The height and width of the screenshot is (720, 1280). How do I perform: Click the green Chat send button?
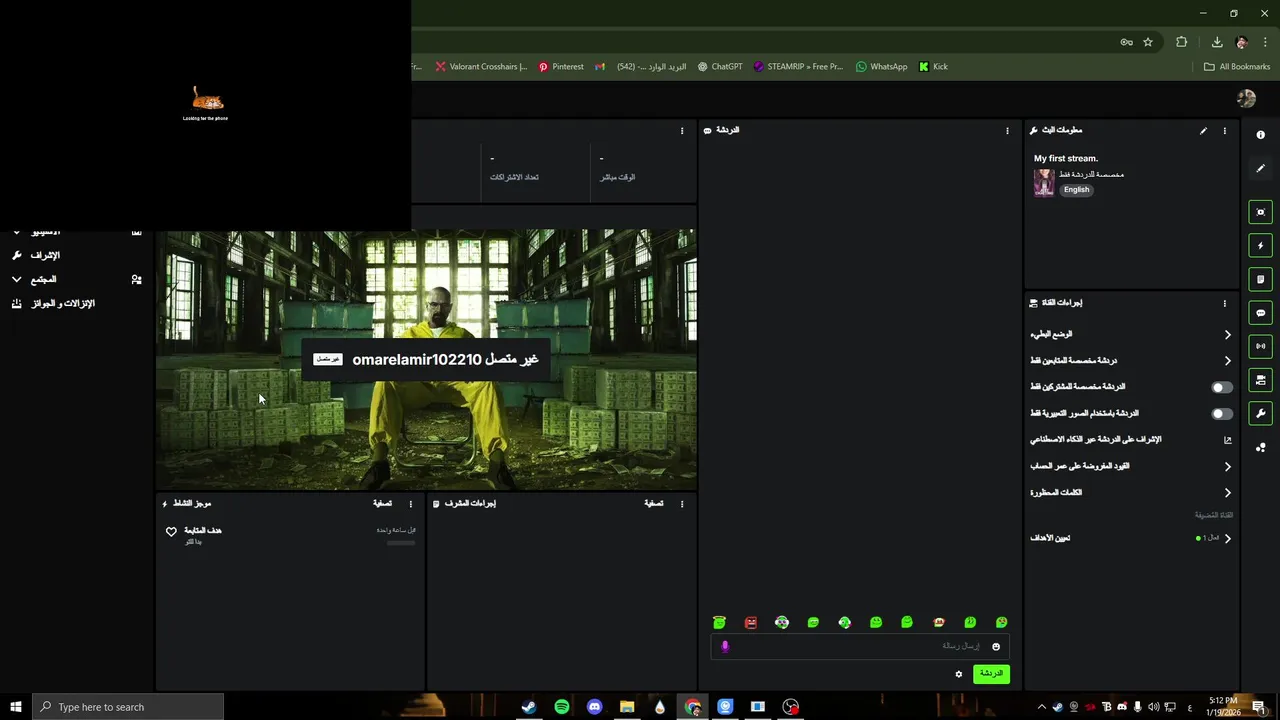click(991, 673)
